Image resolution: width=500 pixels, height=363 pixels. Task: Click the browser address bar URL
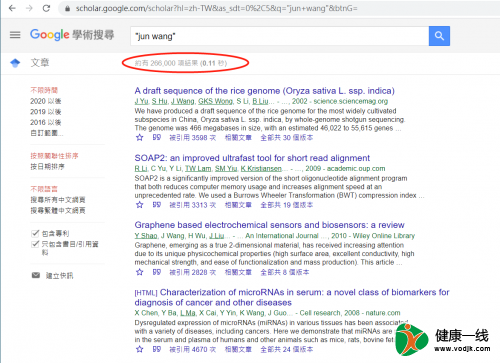(x=217, y=8)
